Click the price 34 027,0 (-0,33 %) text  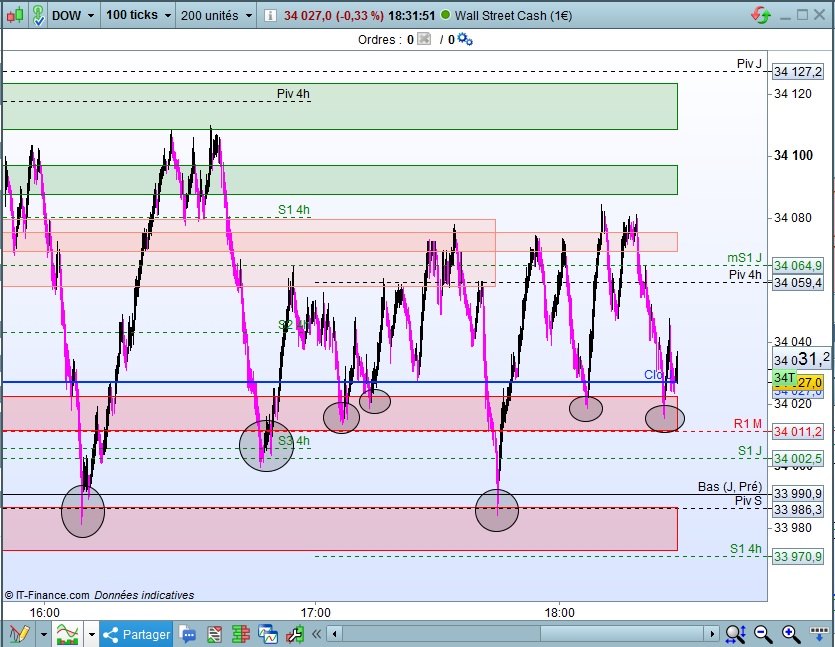pos(333,15)
